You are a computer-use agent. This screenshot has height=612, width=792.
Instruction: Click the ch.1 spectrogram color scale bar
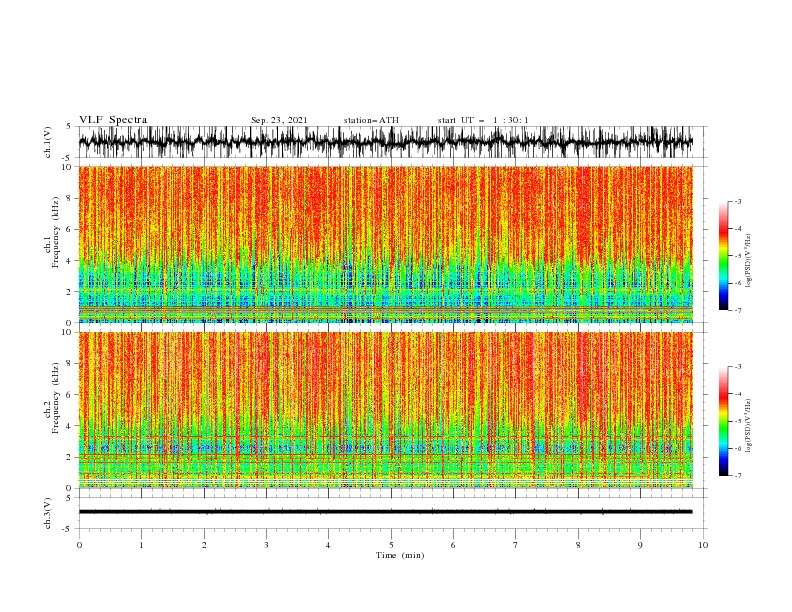click(x=724, y=255)
